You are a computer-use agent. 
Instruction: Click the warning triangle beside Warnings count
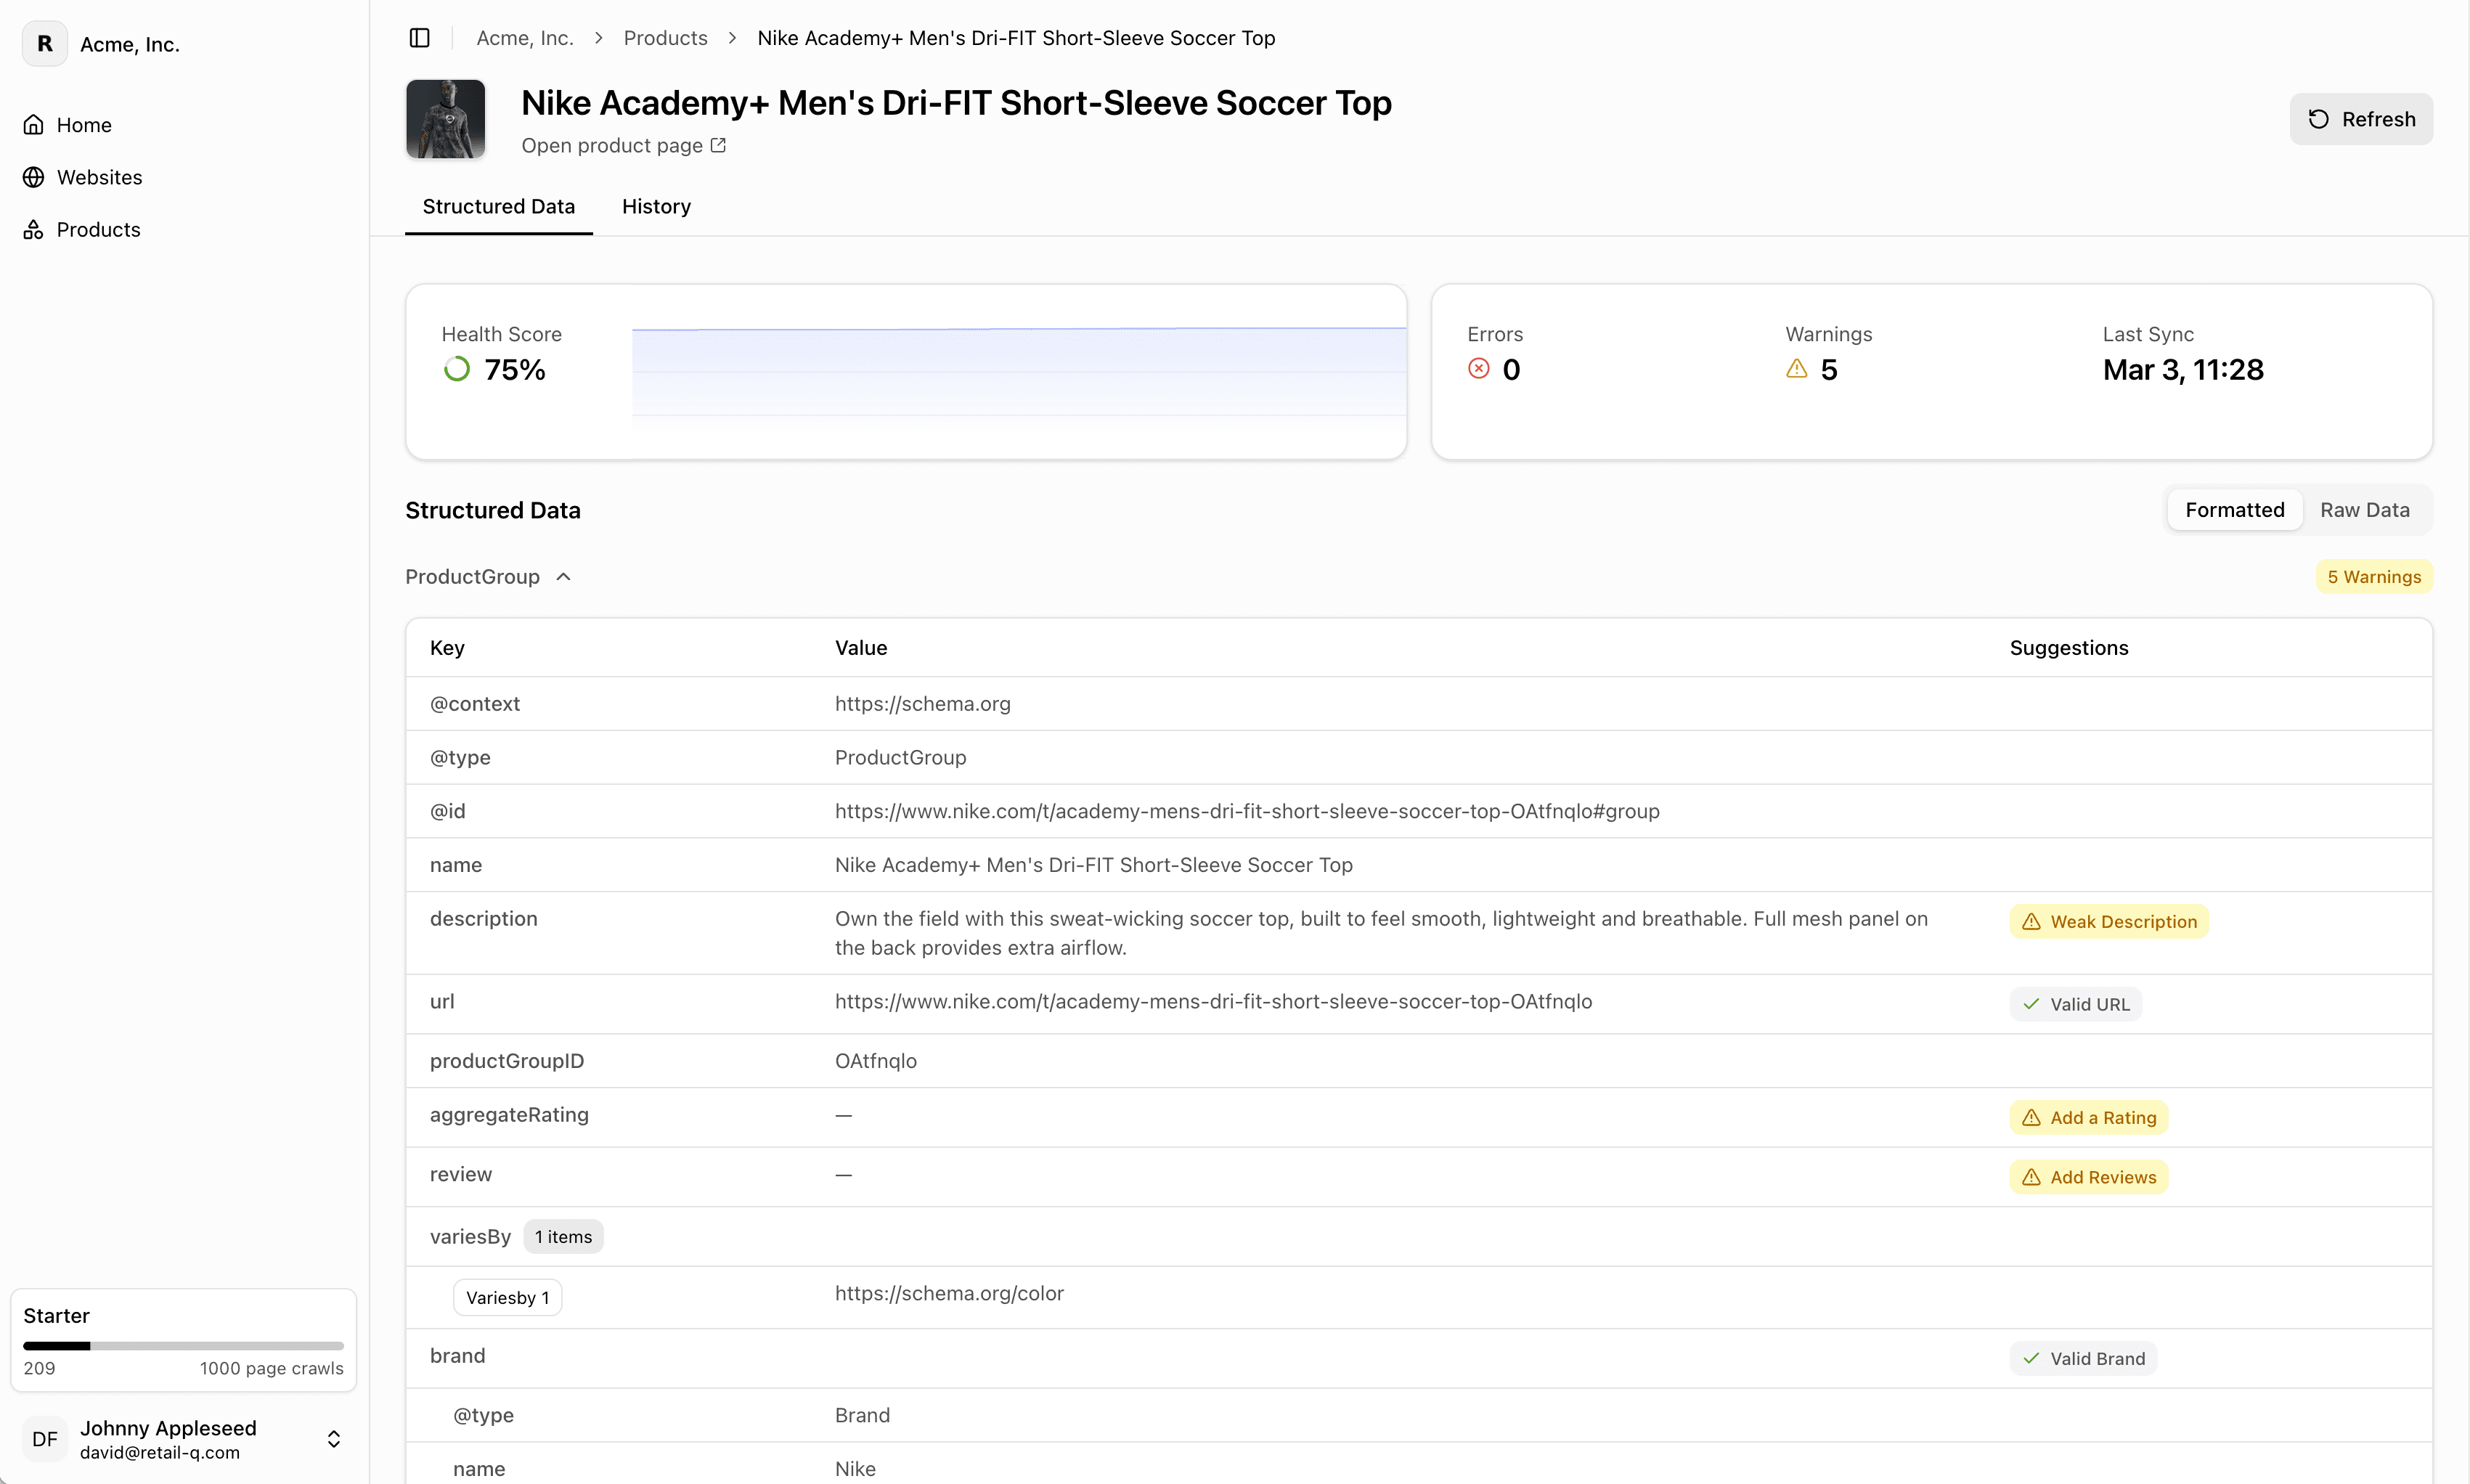click(x=1795, y=368)
